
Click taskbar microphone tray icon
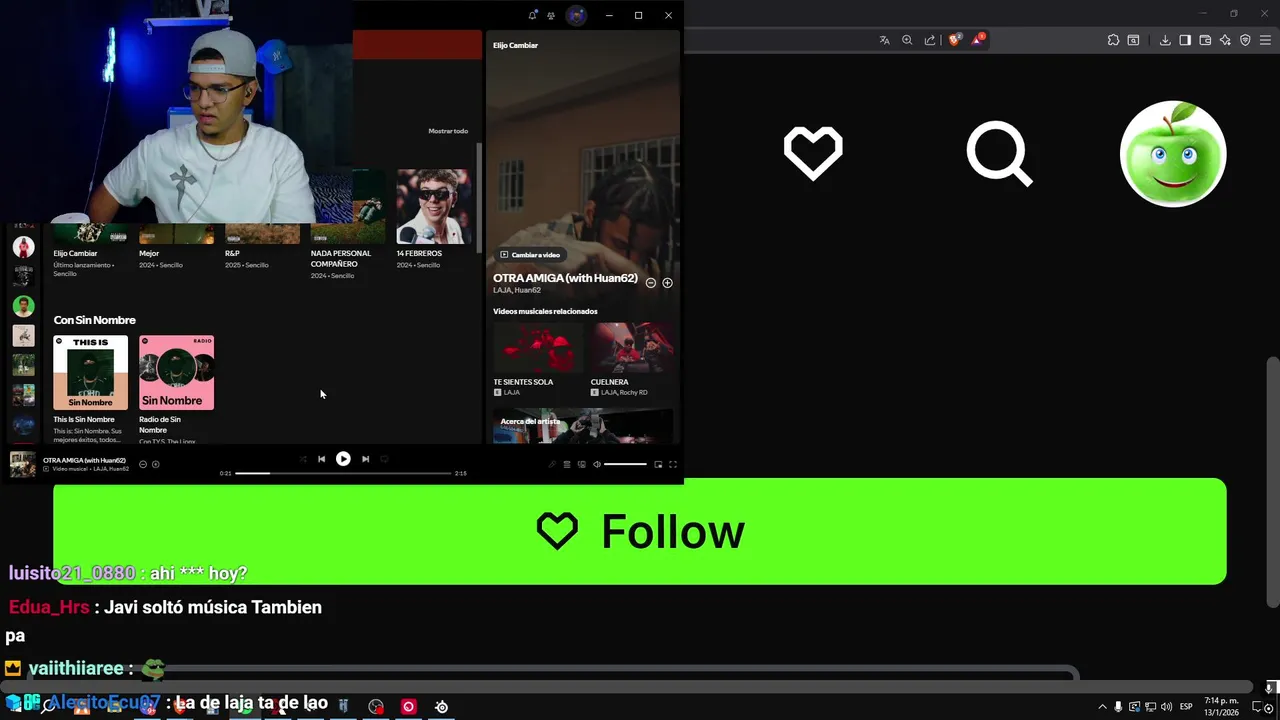1118,707
